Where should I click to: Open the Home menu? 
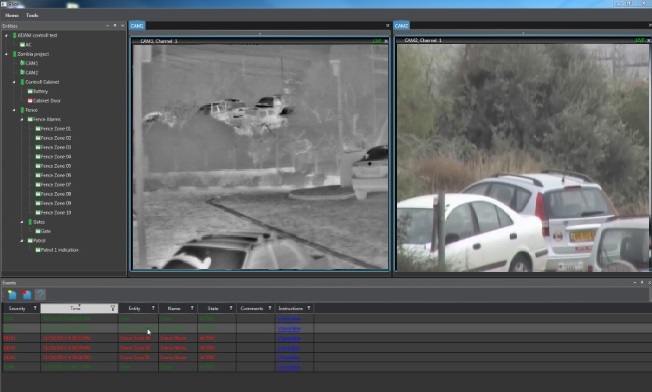12,15
